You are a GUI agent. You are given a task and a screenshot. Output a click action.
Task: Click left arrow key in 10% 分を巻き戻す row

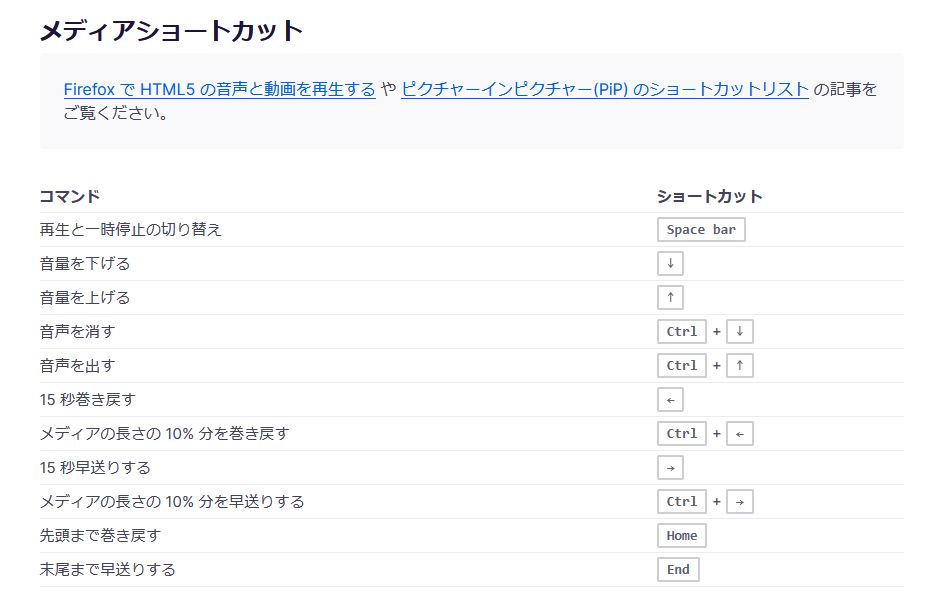coord(739,434)
